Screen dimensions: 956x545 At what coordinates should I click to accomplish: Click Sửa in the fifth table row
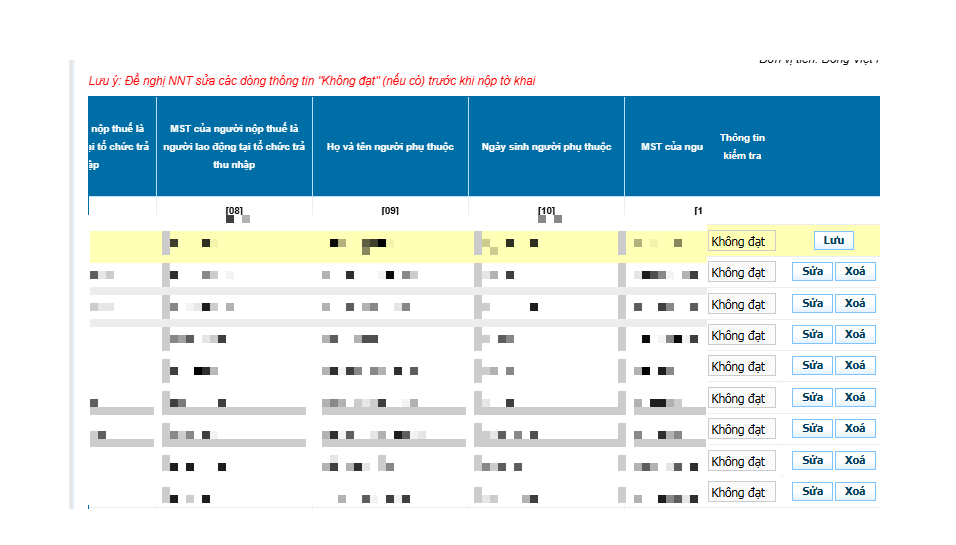[812, 366]
